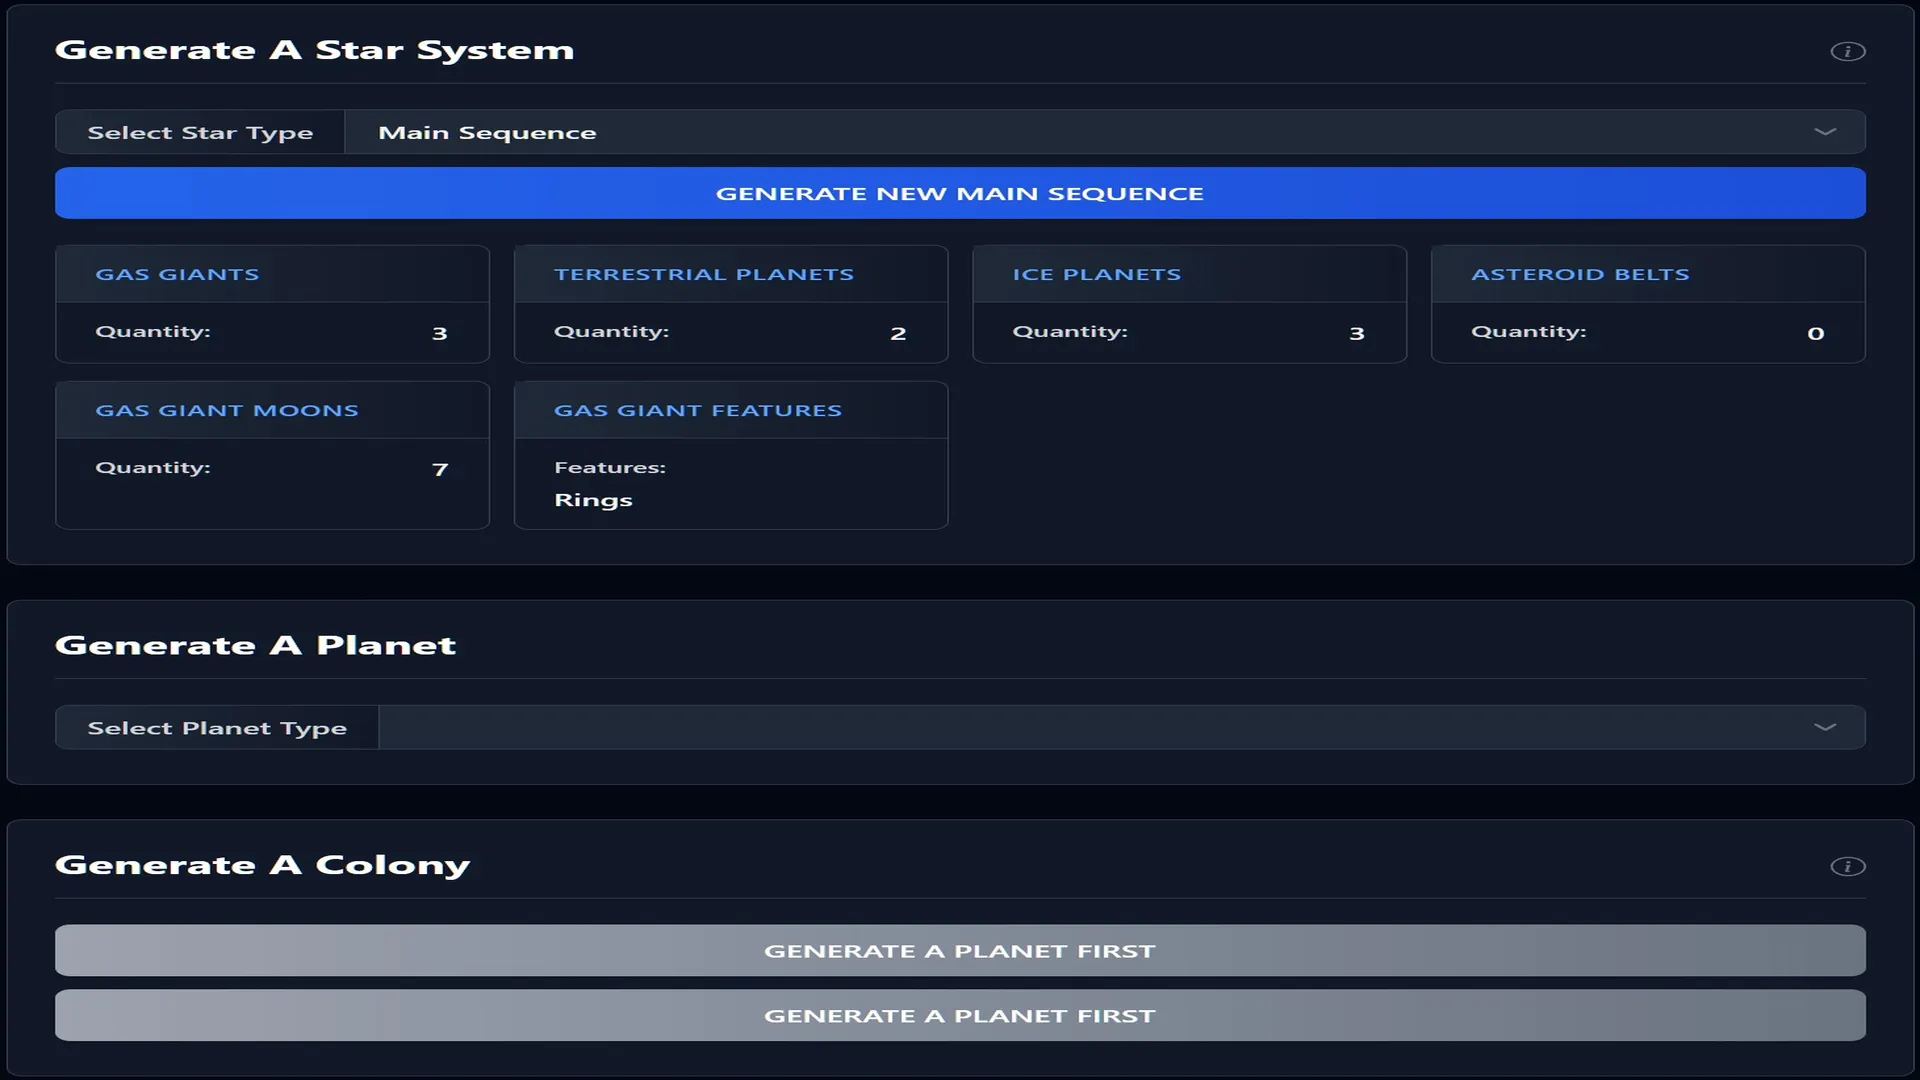Select the Asteroid Belts card header
The height and width of the screenshot is (1080, 1920).
coord(1580,274)
